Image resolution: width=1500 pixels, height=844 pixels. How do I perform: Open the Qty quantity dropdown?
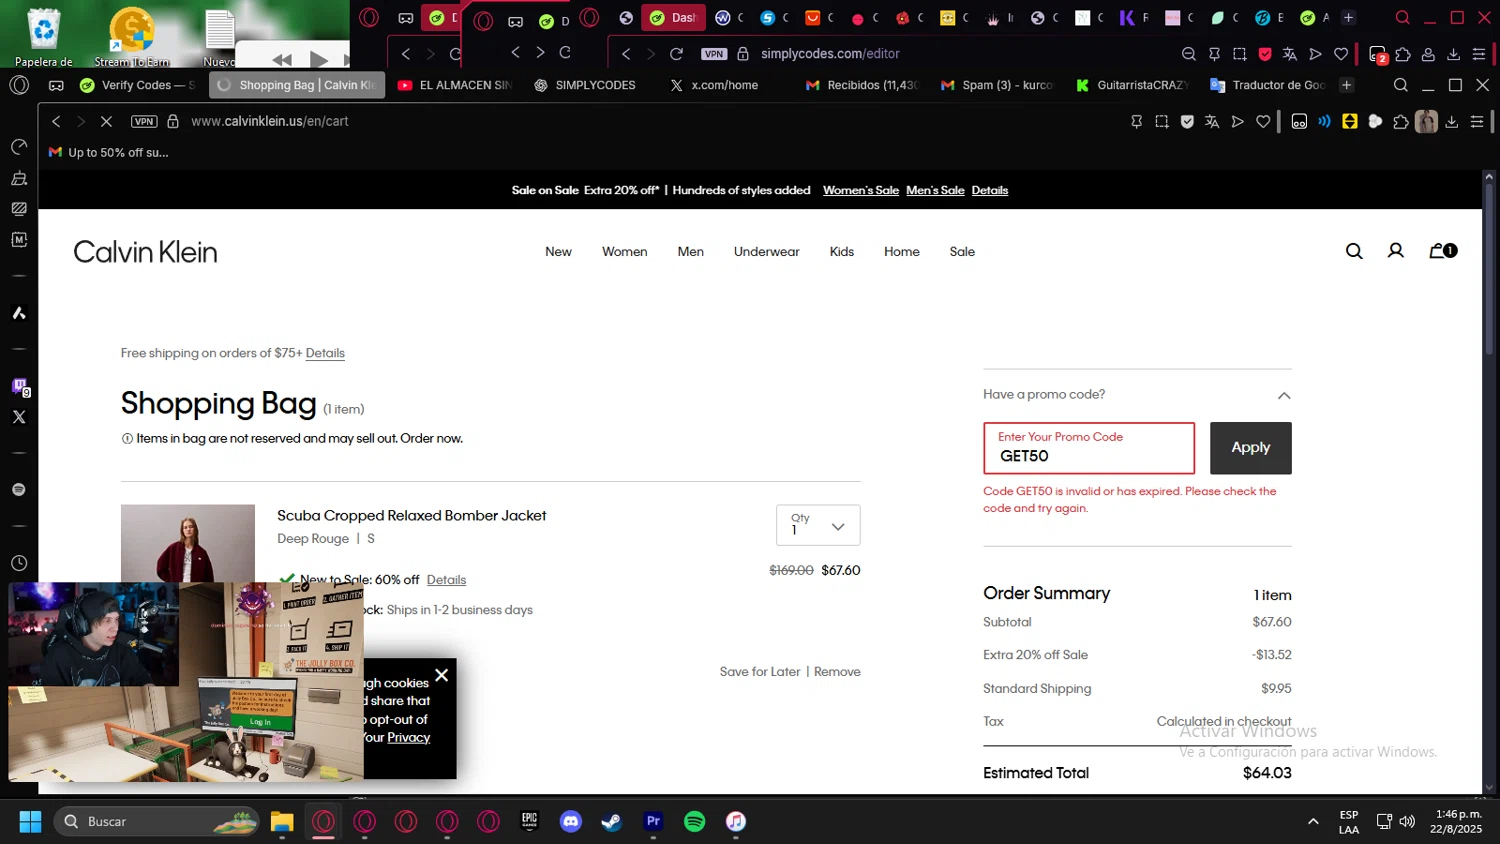(x=818, y=525)
